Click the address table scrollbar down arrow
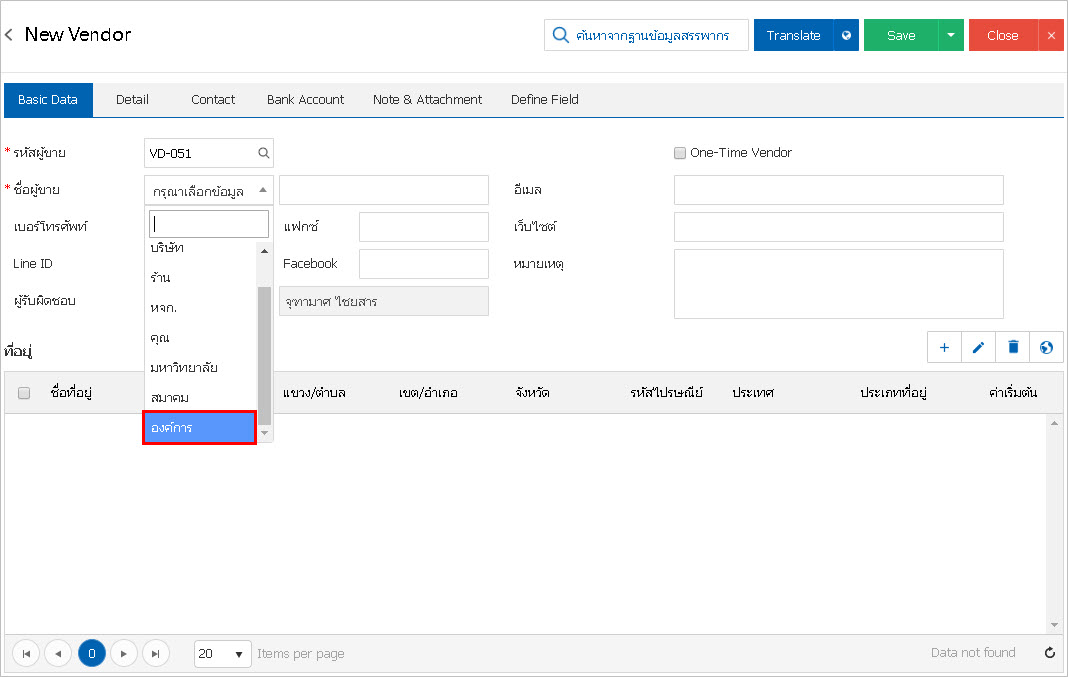This screenshot has width=1068, height=677. 1054,625
